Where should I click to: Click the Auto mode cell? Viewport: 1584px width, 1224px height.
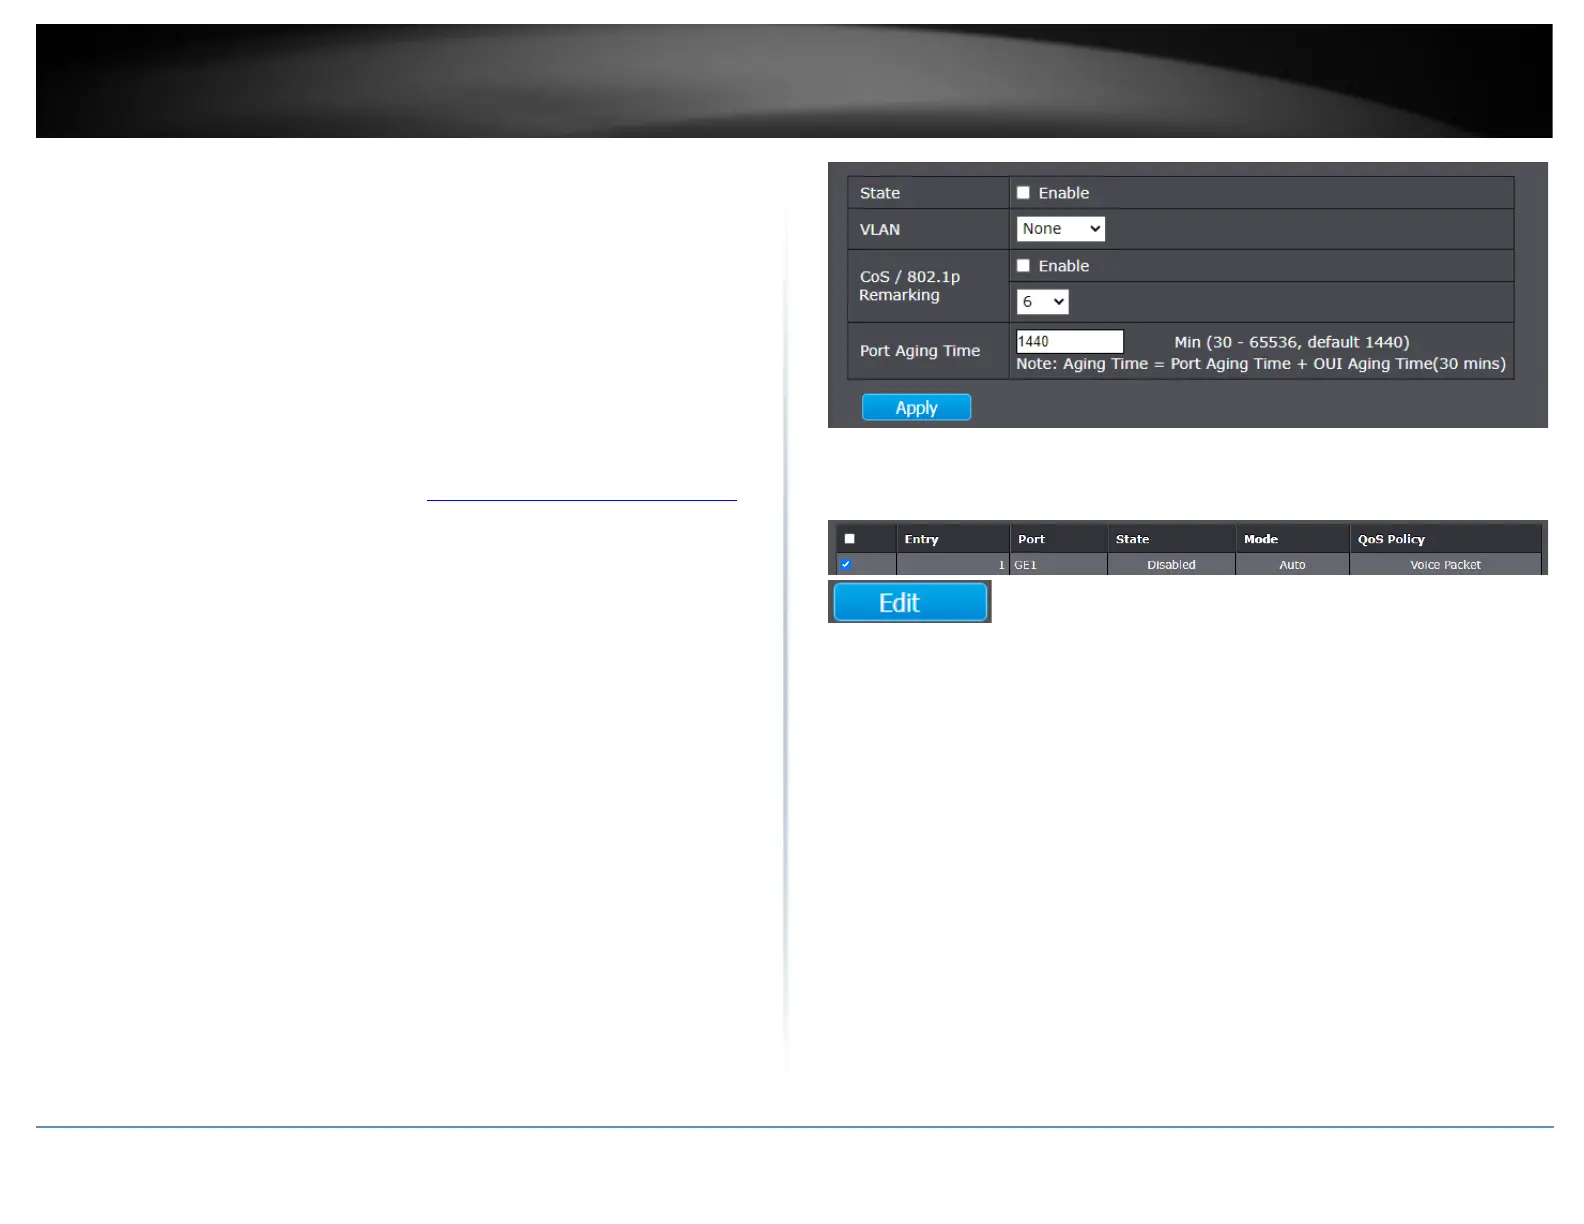click(x=1292, y=565)
